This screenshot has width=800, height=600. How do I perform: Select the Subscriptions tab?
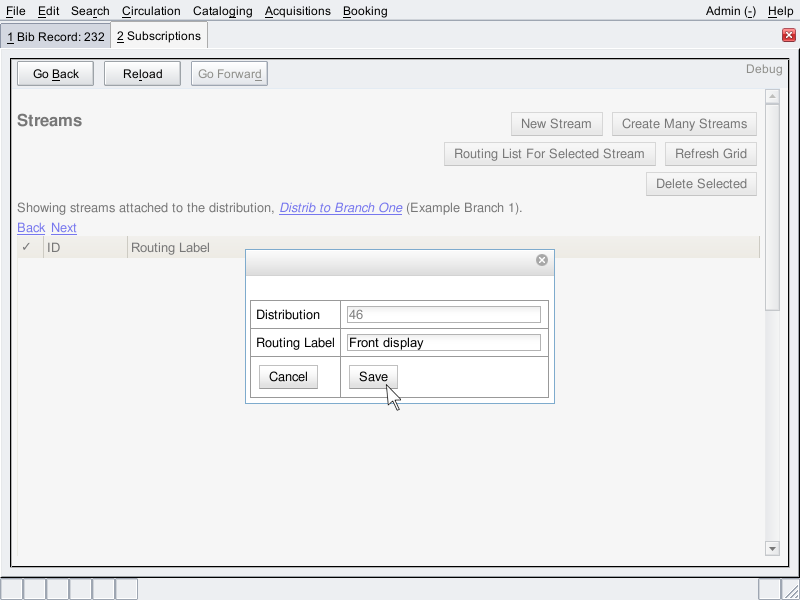tap(159, 36)
